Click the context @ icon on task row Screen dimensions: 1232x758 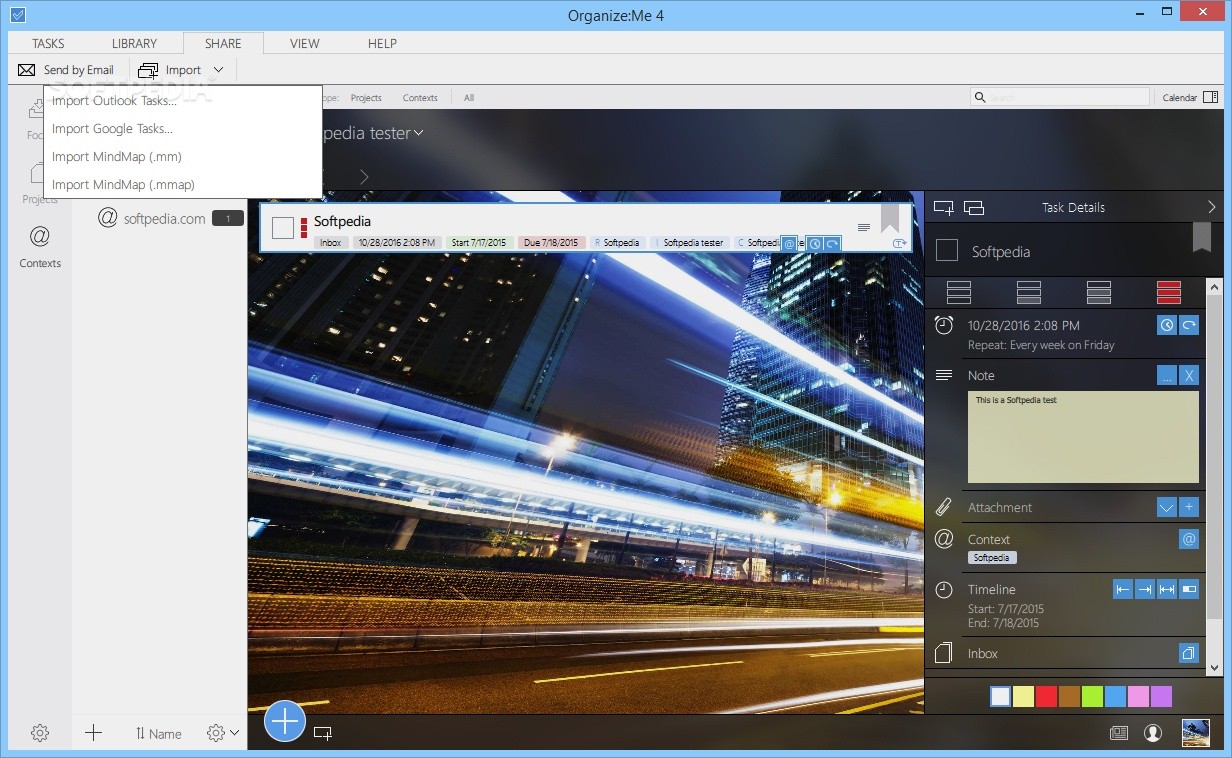coord(789,244)
